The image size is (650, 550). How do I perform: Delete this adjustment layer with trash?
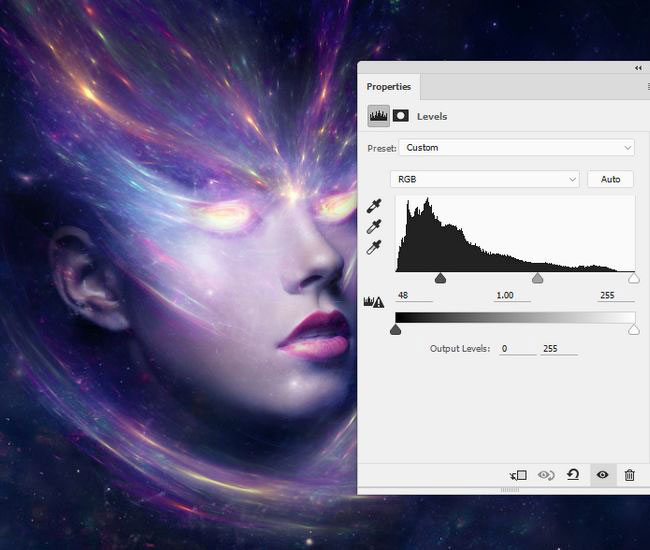630,475
